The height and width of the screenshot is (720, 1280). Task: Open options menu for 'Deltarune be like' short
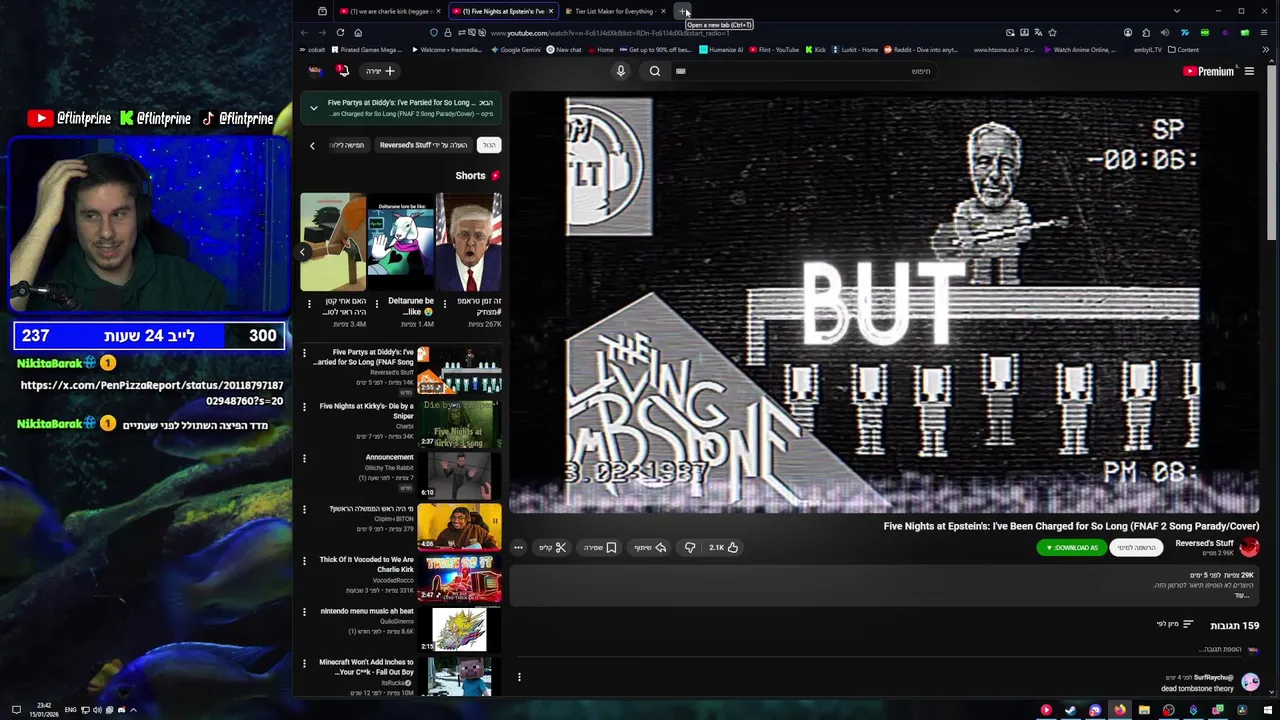tap(376, 303)
